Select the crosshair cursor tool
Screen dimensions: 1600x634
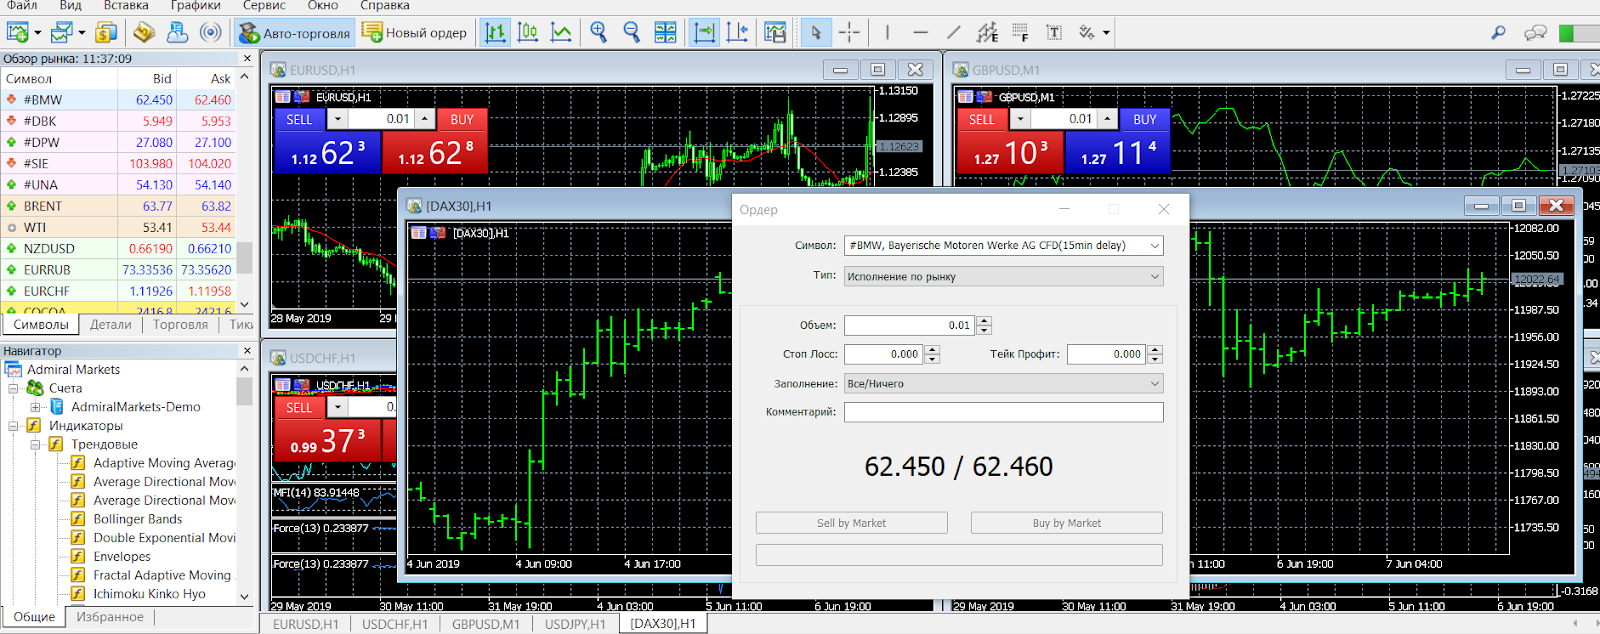pos(849,32)
